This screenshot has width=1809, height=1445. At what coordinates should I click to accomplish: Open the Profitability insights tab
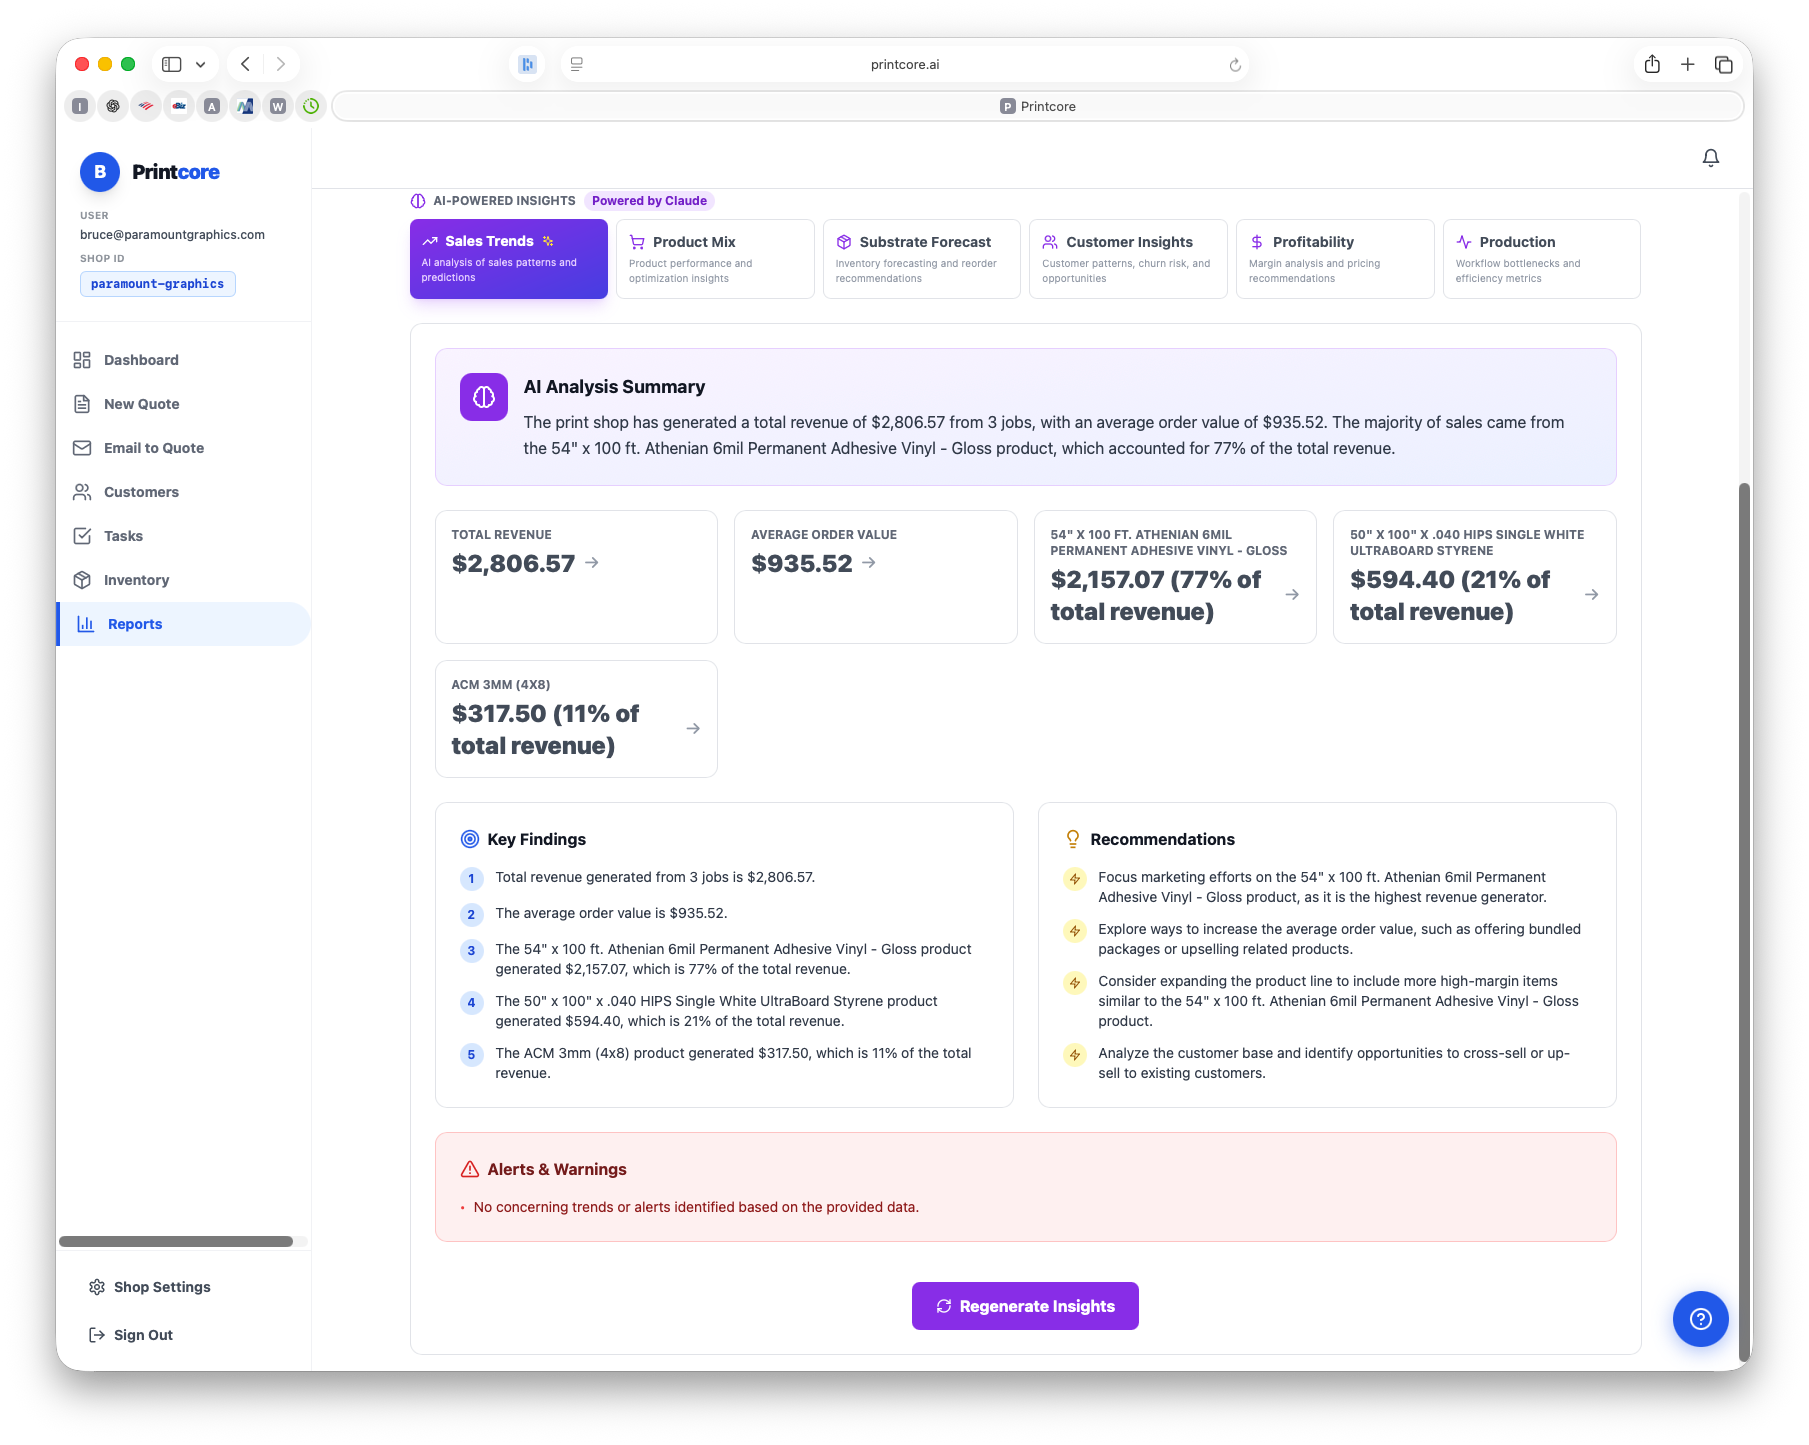point(1335,258)
